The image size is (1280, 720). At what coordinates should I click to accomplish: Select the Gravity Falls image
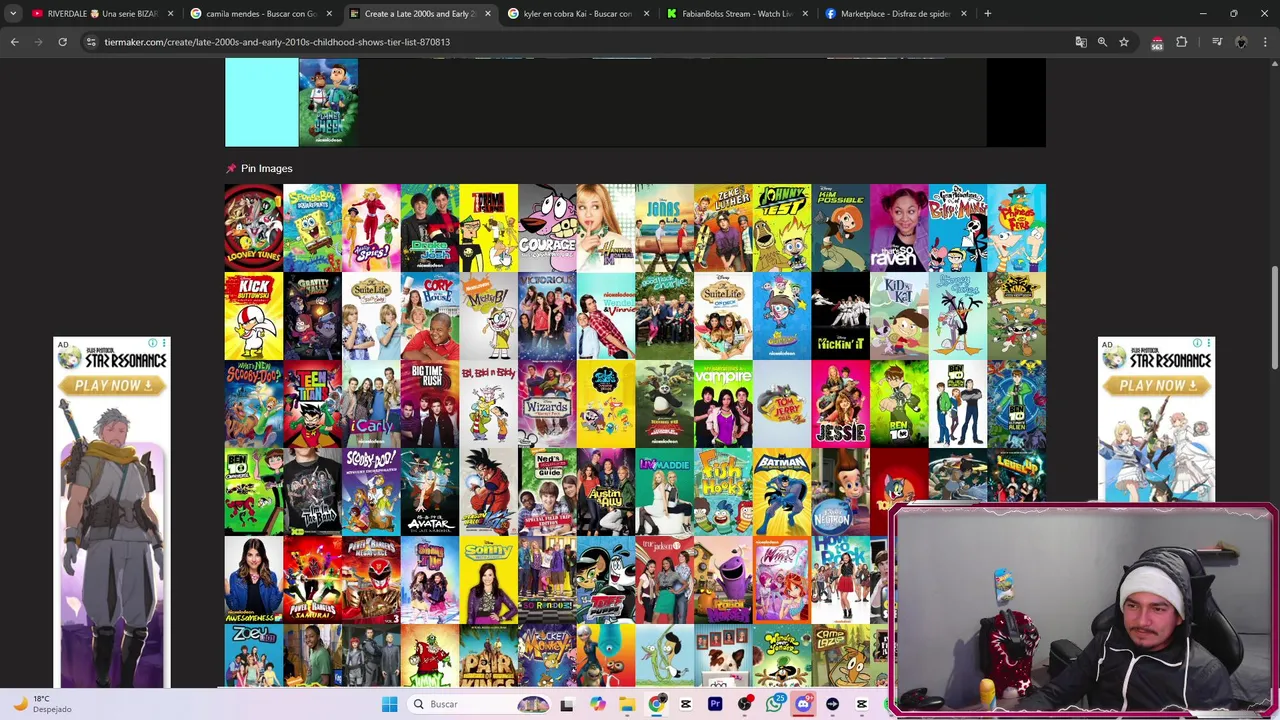click(312, 316)
